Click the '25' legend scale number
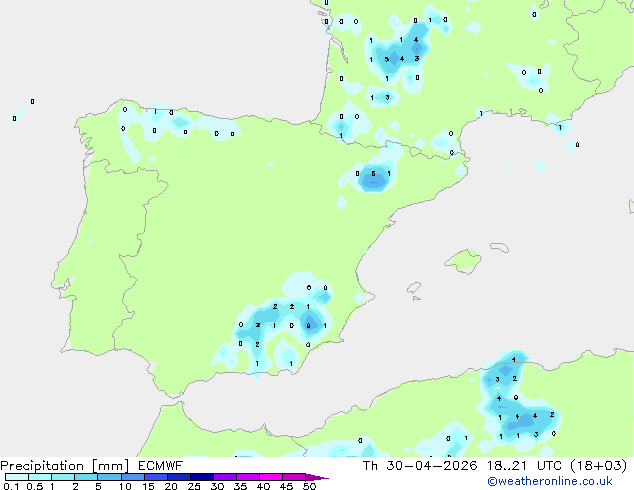 point(194,486)
